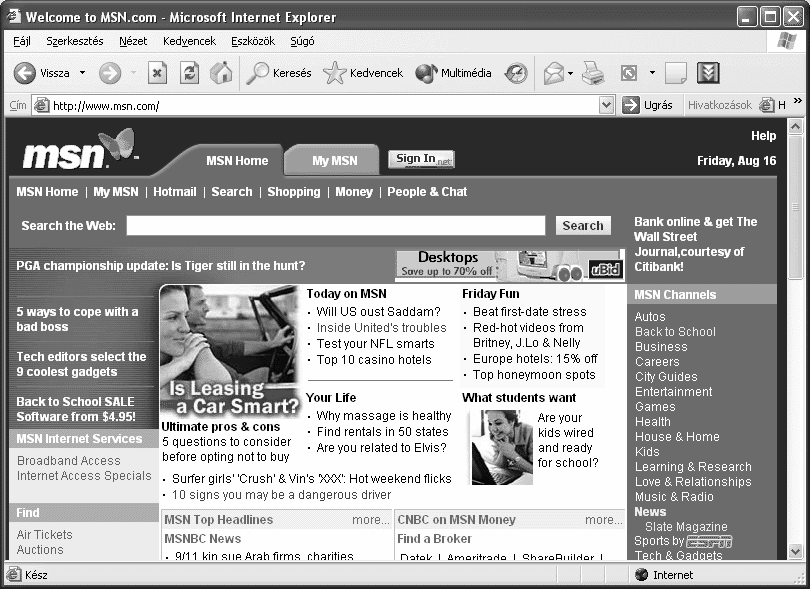Screen dimensions: 810x589
Task: Click the Help link at top right
Action: [764, 135]
